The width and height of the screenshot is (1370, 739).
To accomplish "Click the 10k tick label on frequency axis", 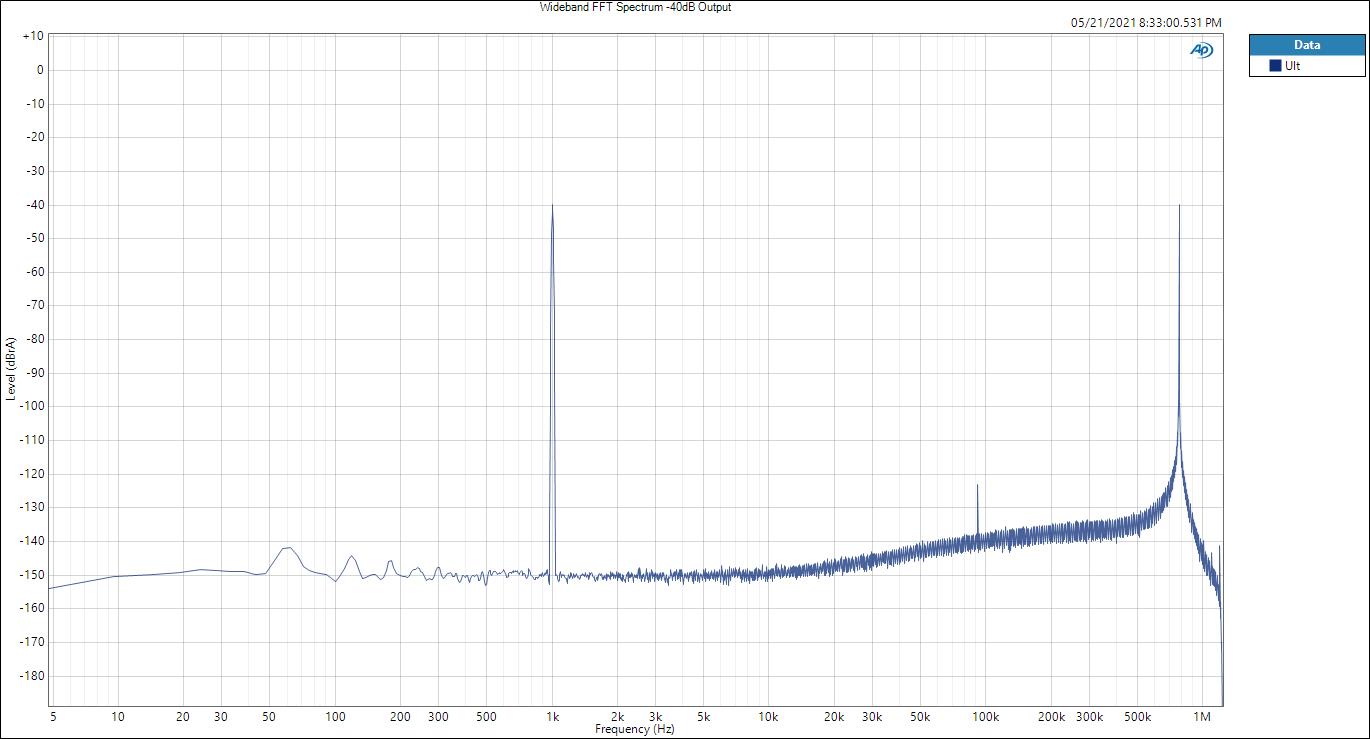I will coord(768,717).
